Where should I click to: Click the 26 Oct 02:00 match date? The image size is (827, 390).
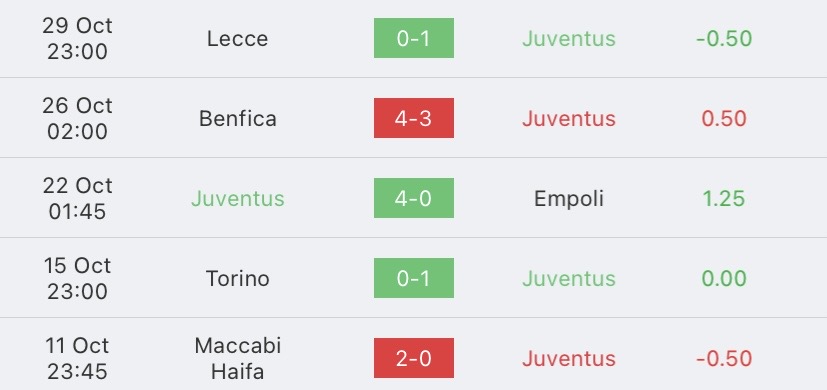78,118
